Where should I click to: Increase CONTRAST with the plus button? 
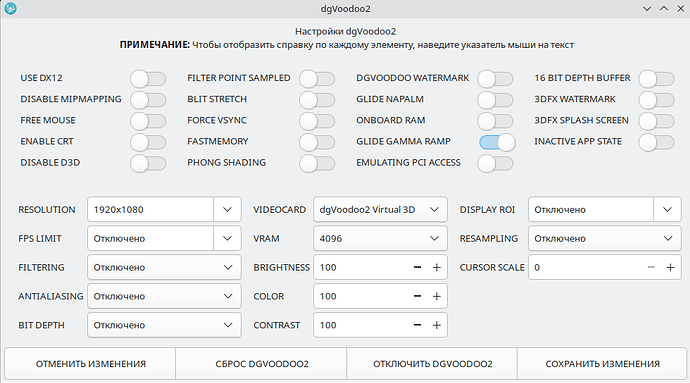pos(437,325)
